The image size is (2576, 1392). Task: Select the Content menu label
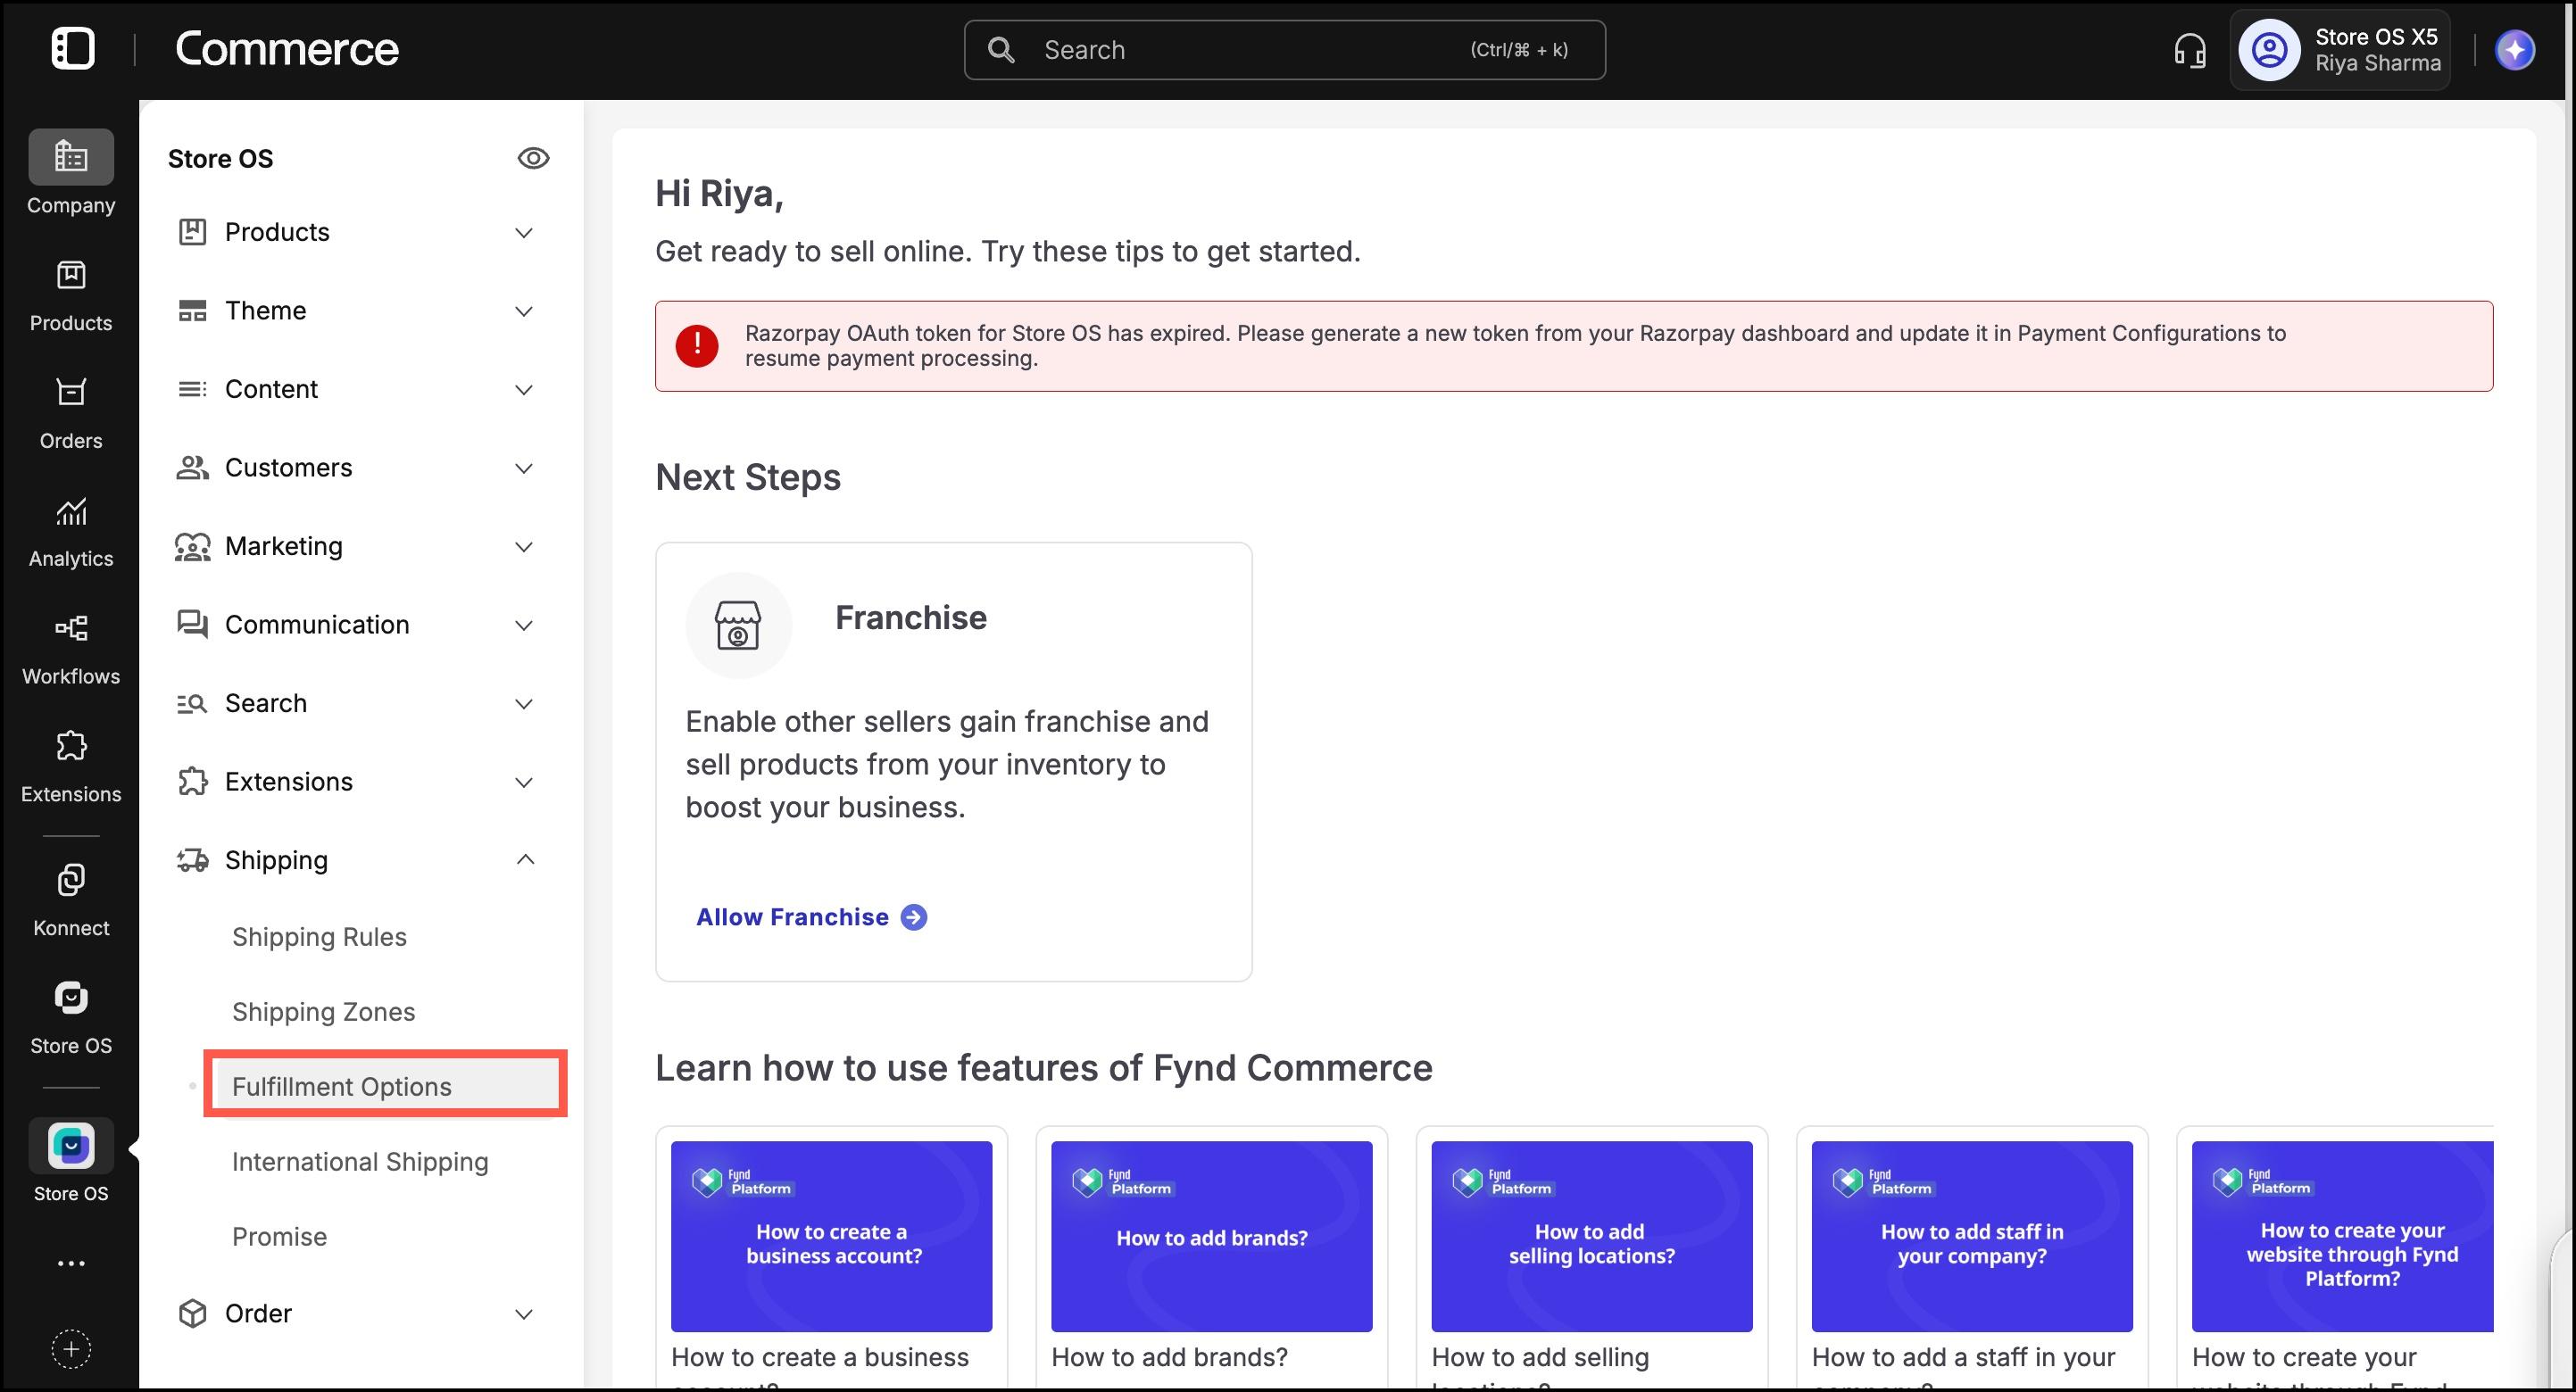(271, 389)
